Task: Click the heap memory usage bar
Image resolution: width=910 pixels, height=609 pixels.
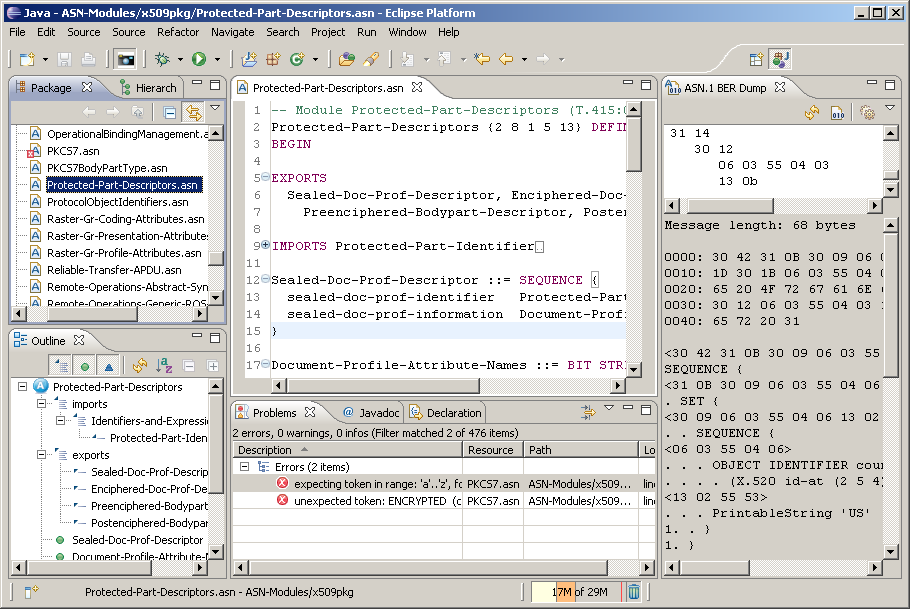Action: 572,592
